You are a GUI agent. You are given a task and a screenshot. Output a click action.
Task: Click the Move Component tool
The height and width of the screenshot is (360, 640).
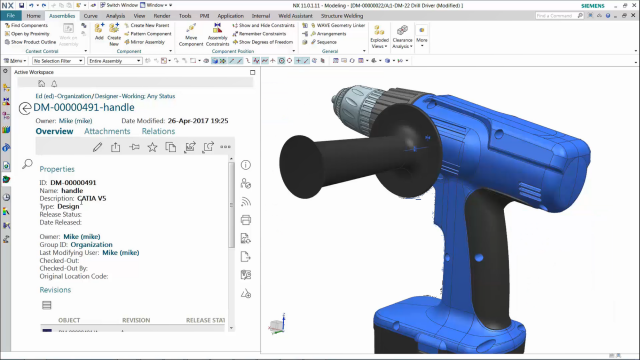(x=191, y=35)
